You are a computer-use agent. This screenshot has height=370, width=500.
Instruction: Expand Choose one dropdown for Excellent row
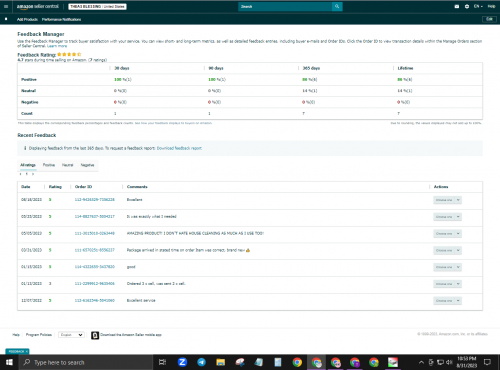point(447,200)
